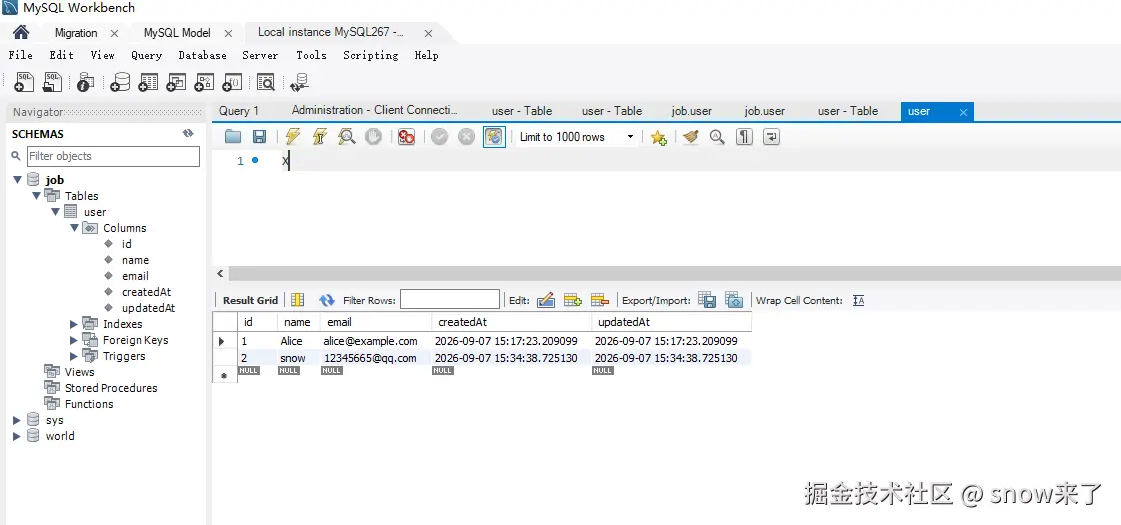Expand the Triggers node
The height and width of the screenshot is (525, 1121).
pyautogui.click(x=74, y=356)
